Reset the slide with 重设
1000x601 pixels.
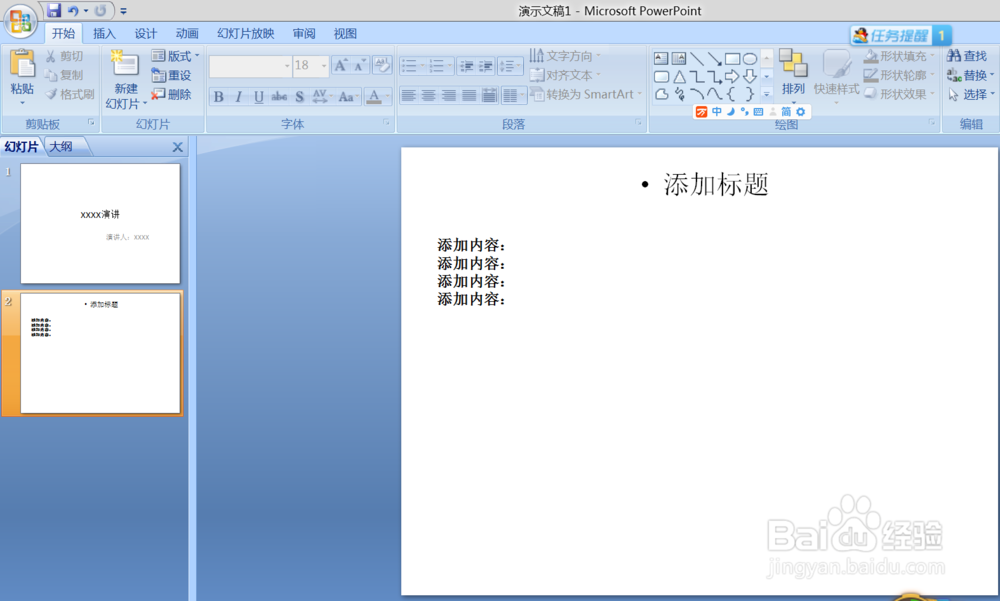click(x=172, y=75)
